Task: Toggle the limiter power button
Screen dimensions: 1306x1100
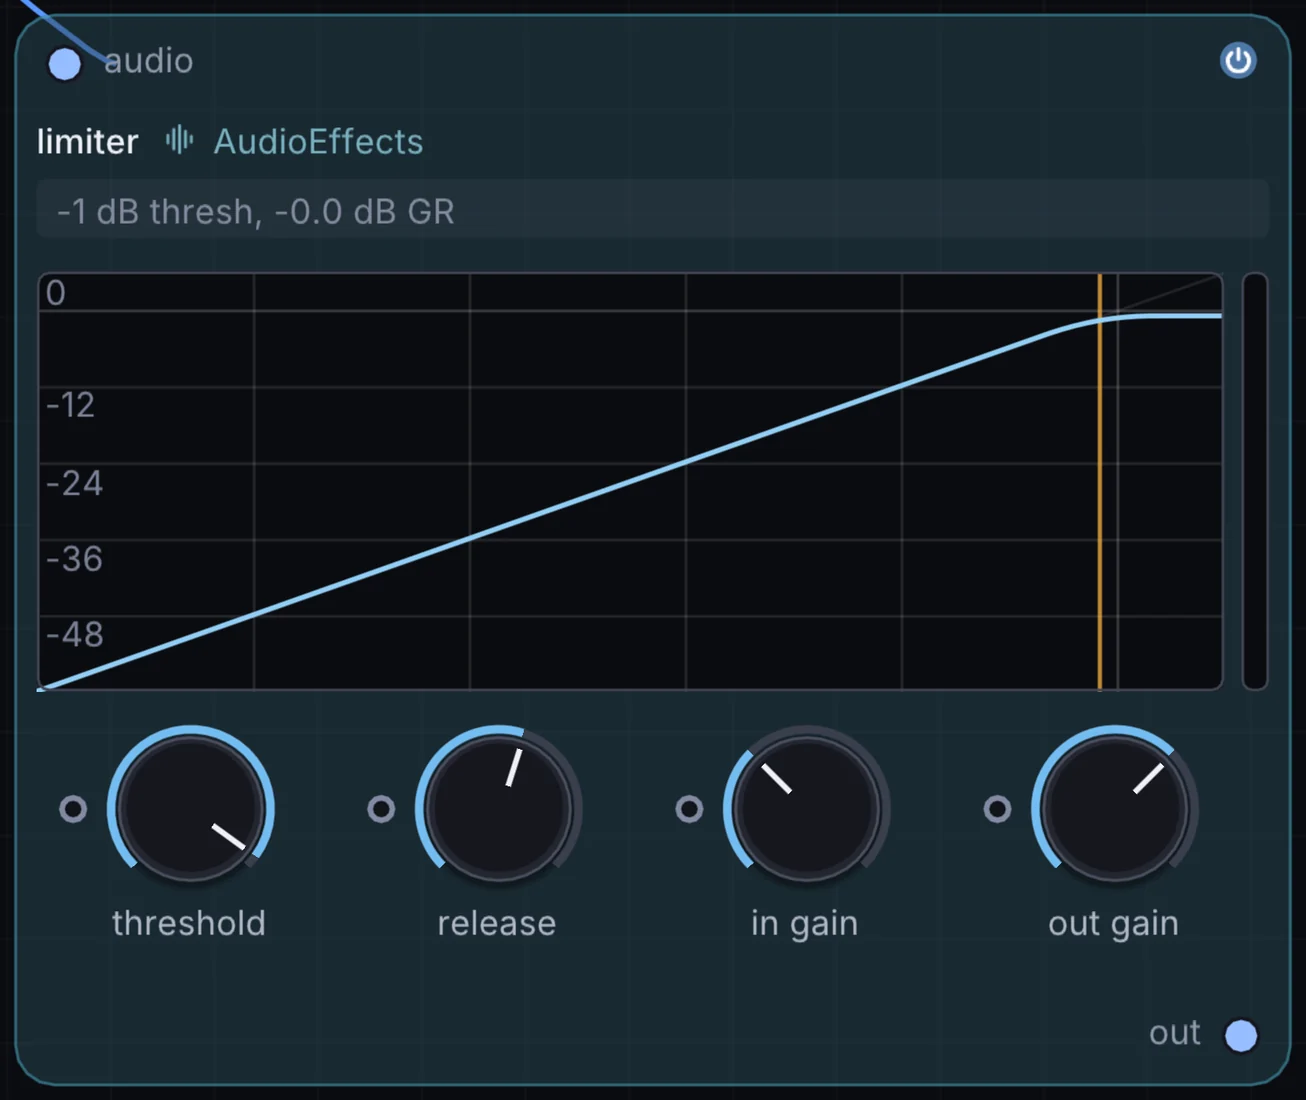Action: point(1238,61)
